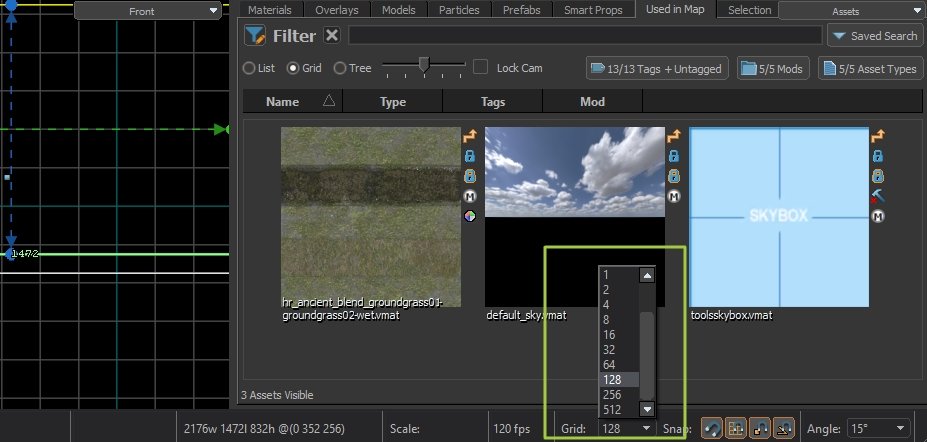Enable the Lock Cam checkbox
The image size is (927, 442).
(481, 68)
